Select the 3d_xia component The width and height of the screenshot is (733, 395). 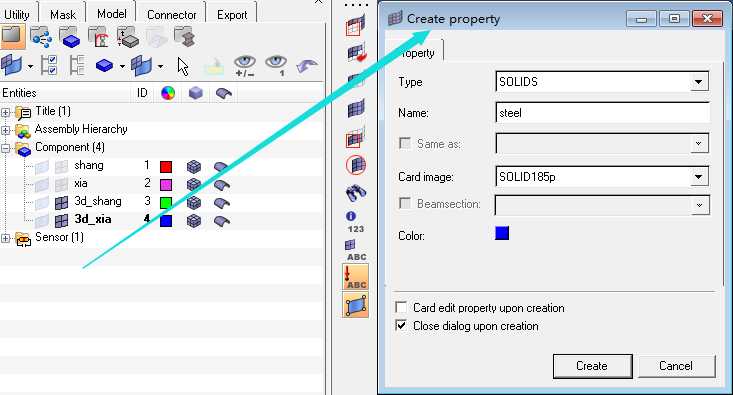pyautogui.click(x=93, y=219)
